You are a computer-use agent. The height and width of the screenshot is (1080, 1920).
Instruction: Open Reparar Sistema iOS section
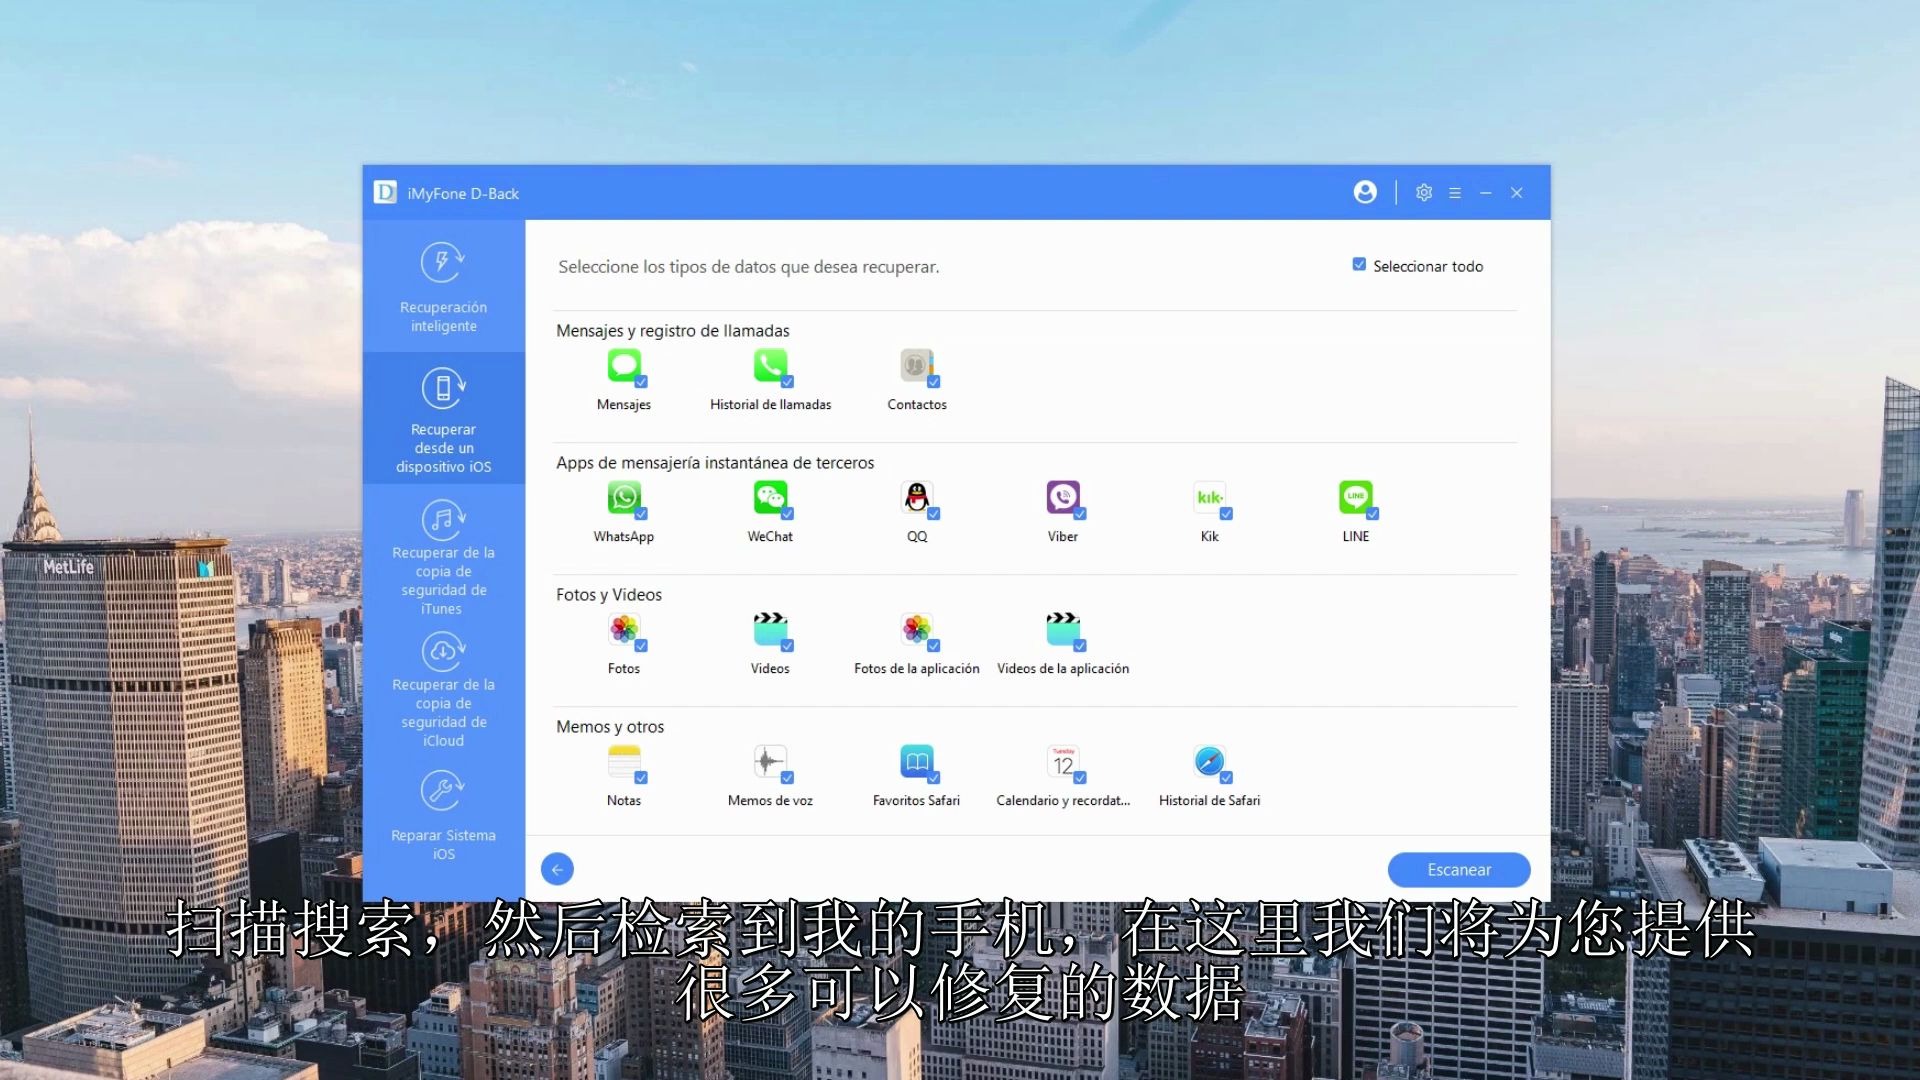pos(443,815)
